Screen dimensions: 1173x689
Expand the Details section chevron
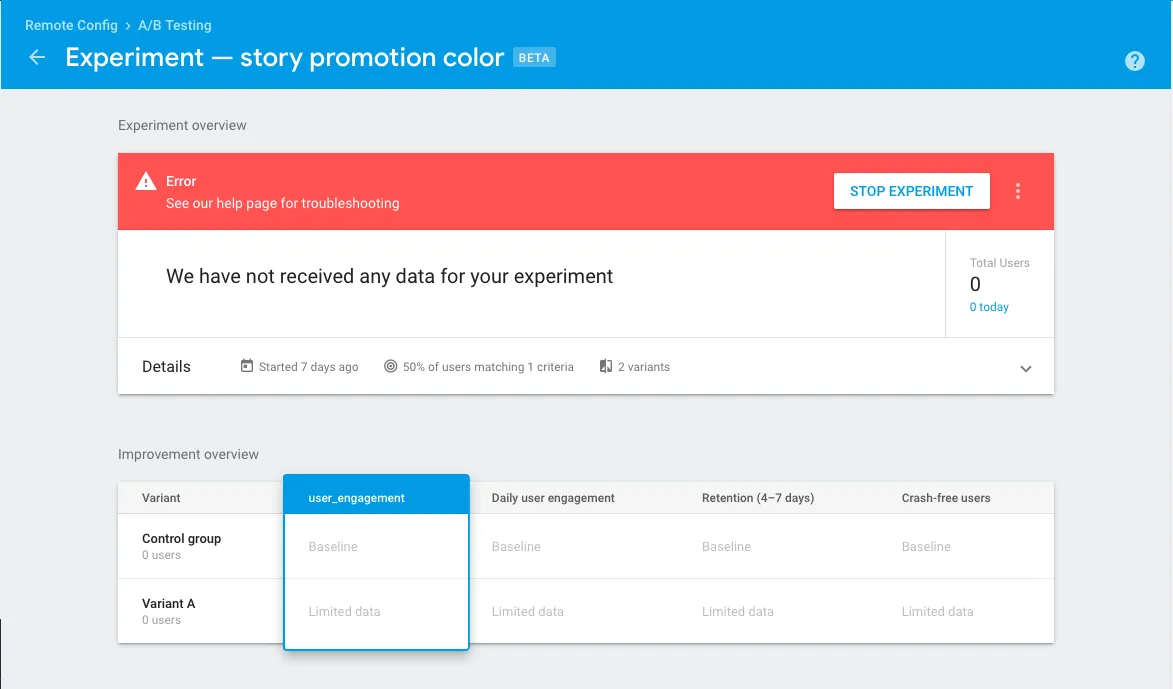(1025, 368)
